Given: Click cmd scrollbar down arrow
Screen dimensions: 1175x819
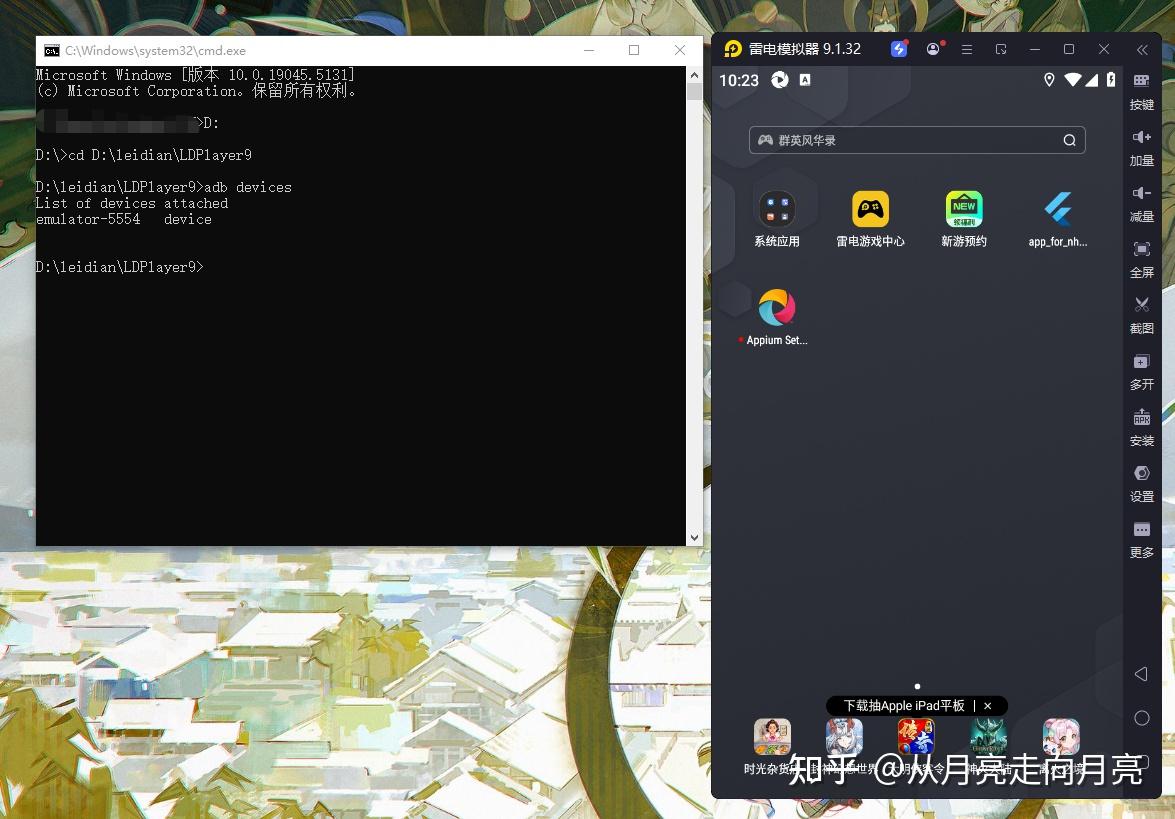Looking at the screenshot, I should click(694, 537).
